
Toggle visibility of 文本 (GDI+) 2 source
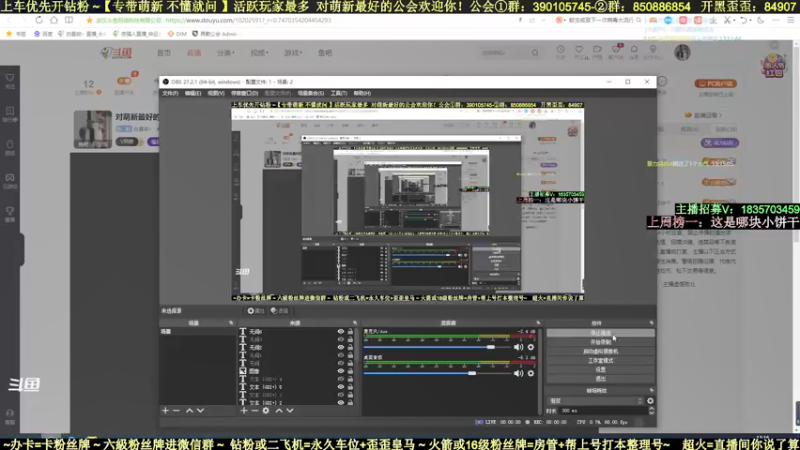point(340,403)
